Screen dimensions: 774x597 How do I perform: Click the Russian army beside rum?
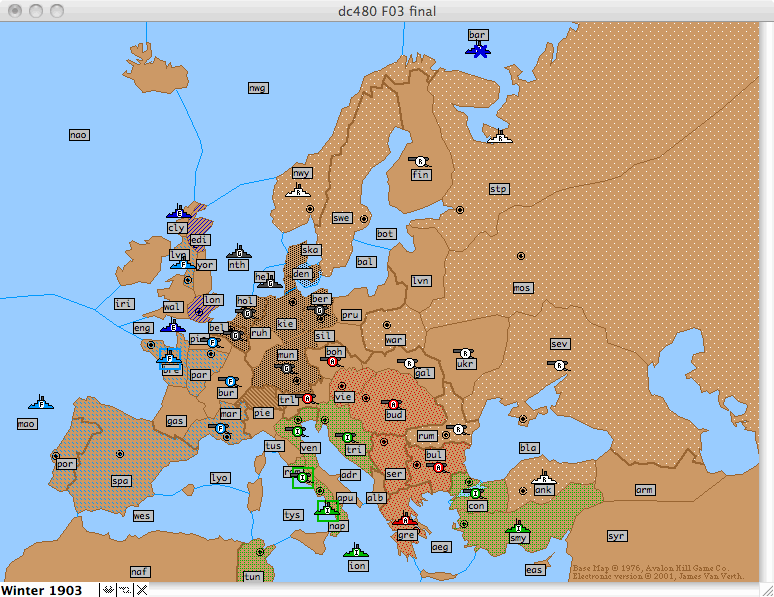(458, 429)
